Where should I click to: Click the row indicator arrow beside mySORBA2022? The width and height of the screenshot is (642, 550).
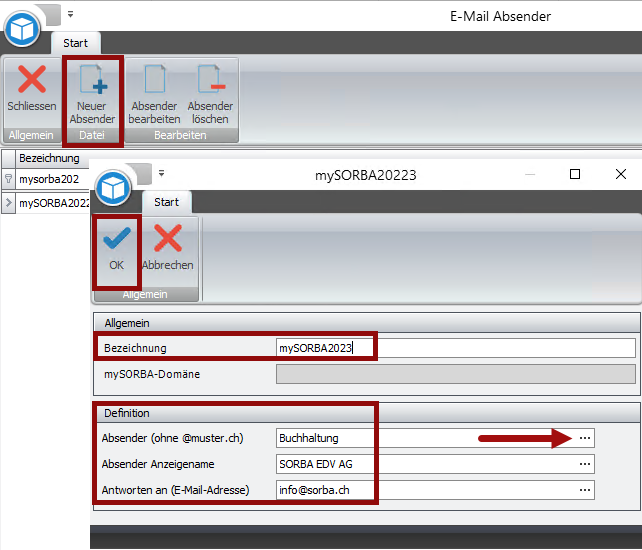click(8, 203)
